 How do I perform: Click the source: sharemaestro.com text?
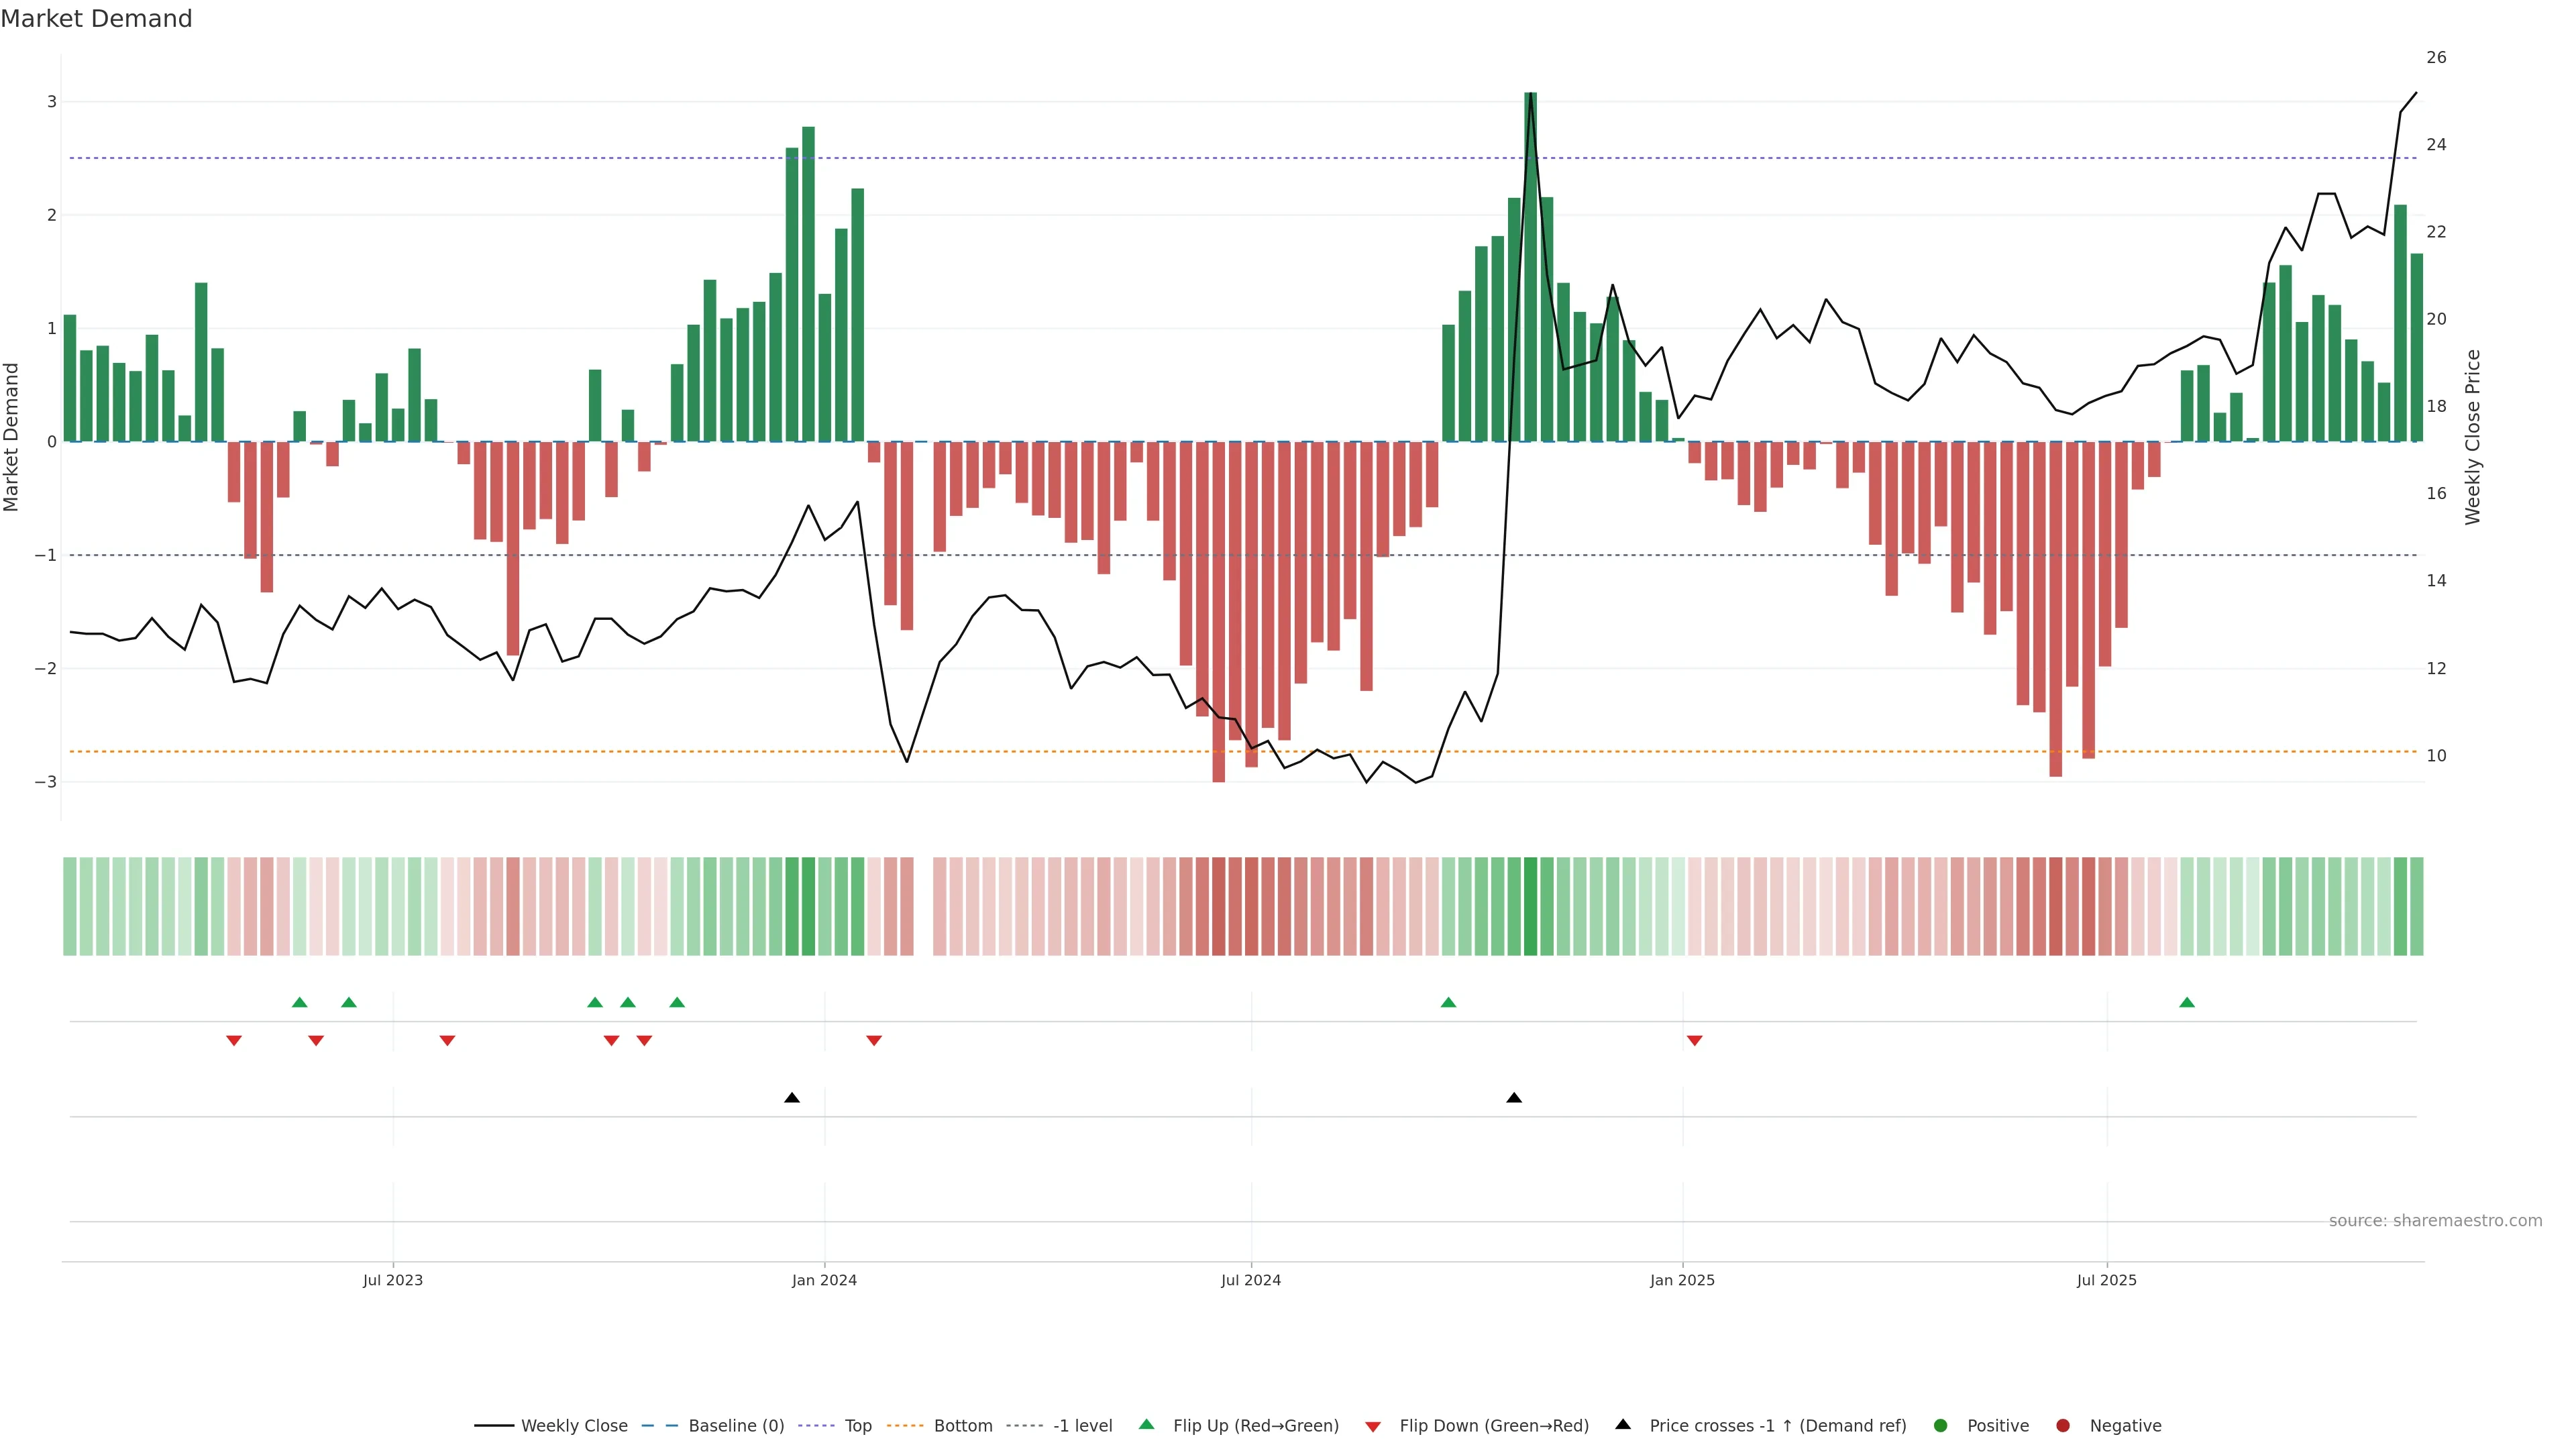tap(2435, 1220)
